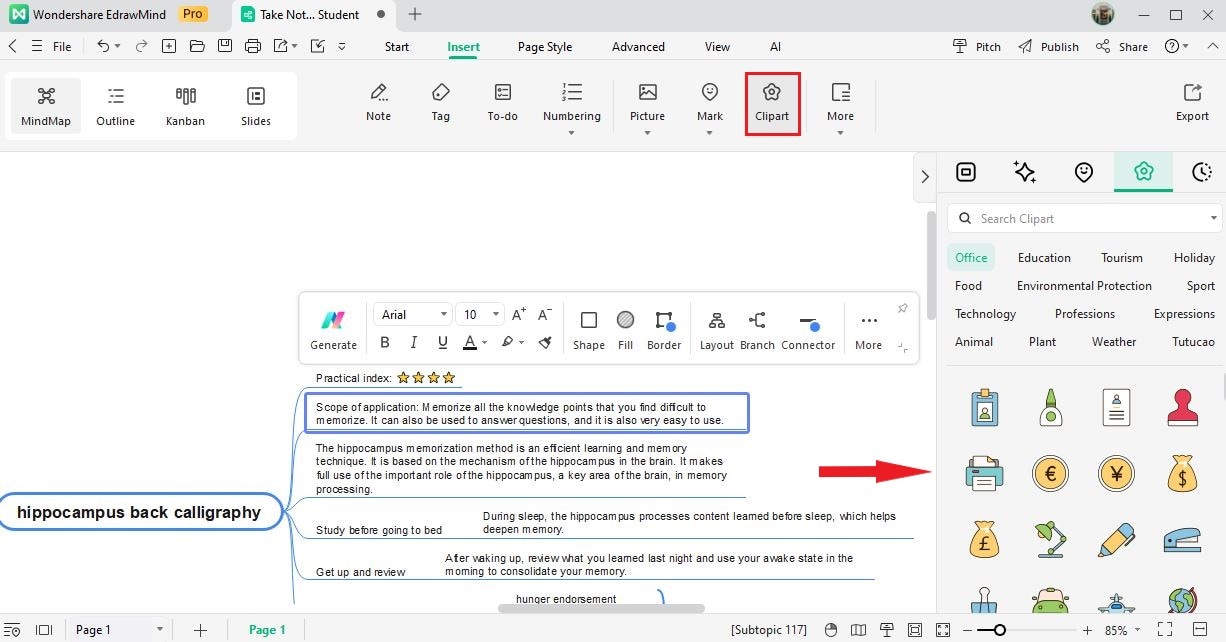Open the AI sparkle panel tab
This screenshot has height=642, width=1226.
pos(1025,172)
